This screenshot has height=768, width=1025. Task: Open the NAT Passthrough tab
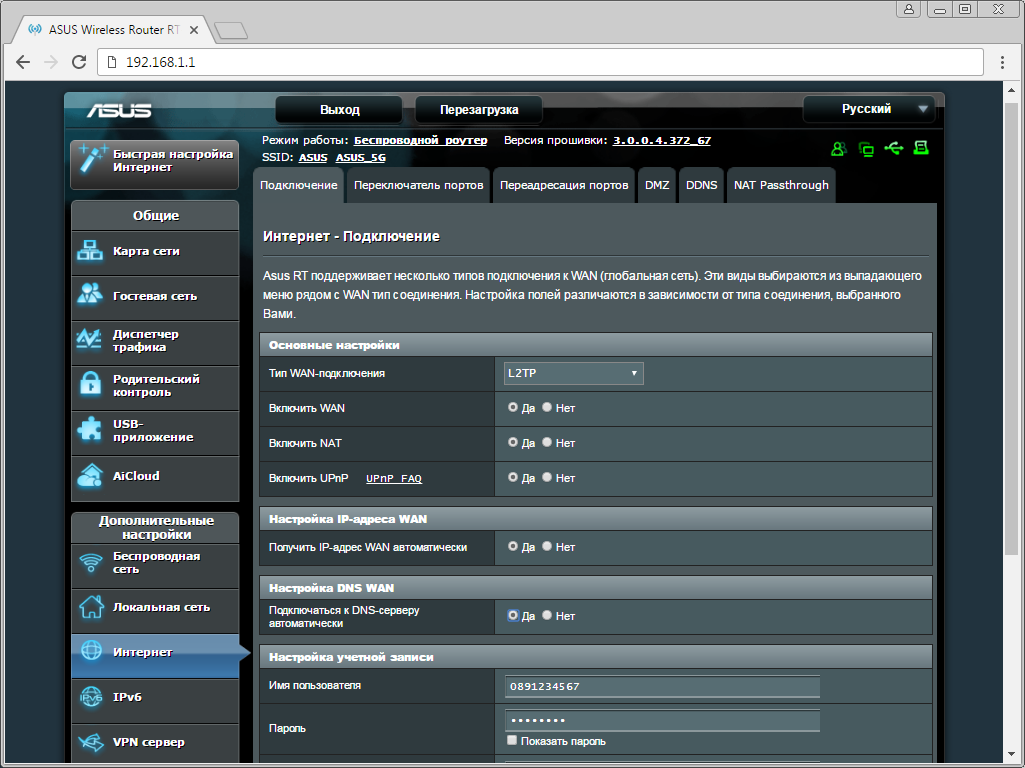tap(781, 185)
